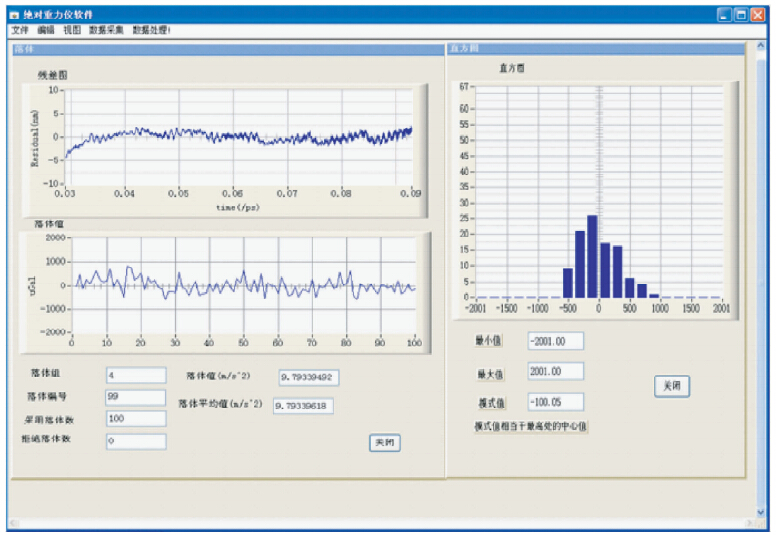This screenshot has height=535, width=776.
Task: Click the 最小值 field showing -2001.00
Action: (554, 341)
